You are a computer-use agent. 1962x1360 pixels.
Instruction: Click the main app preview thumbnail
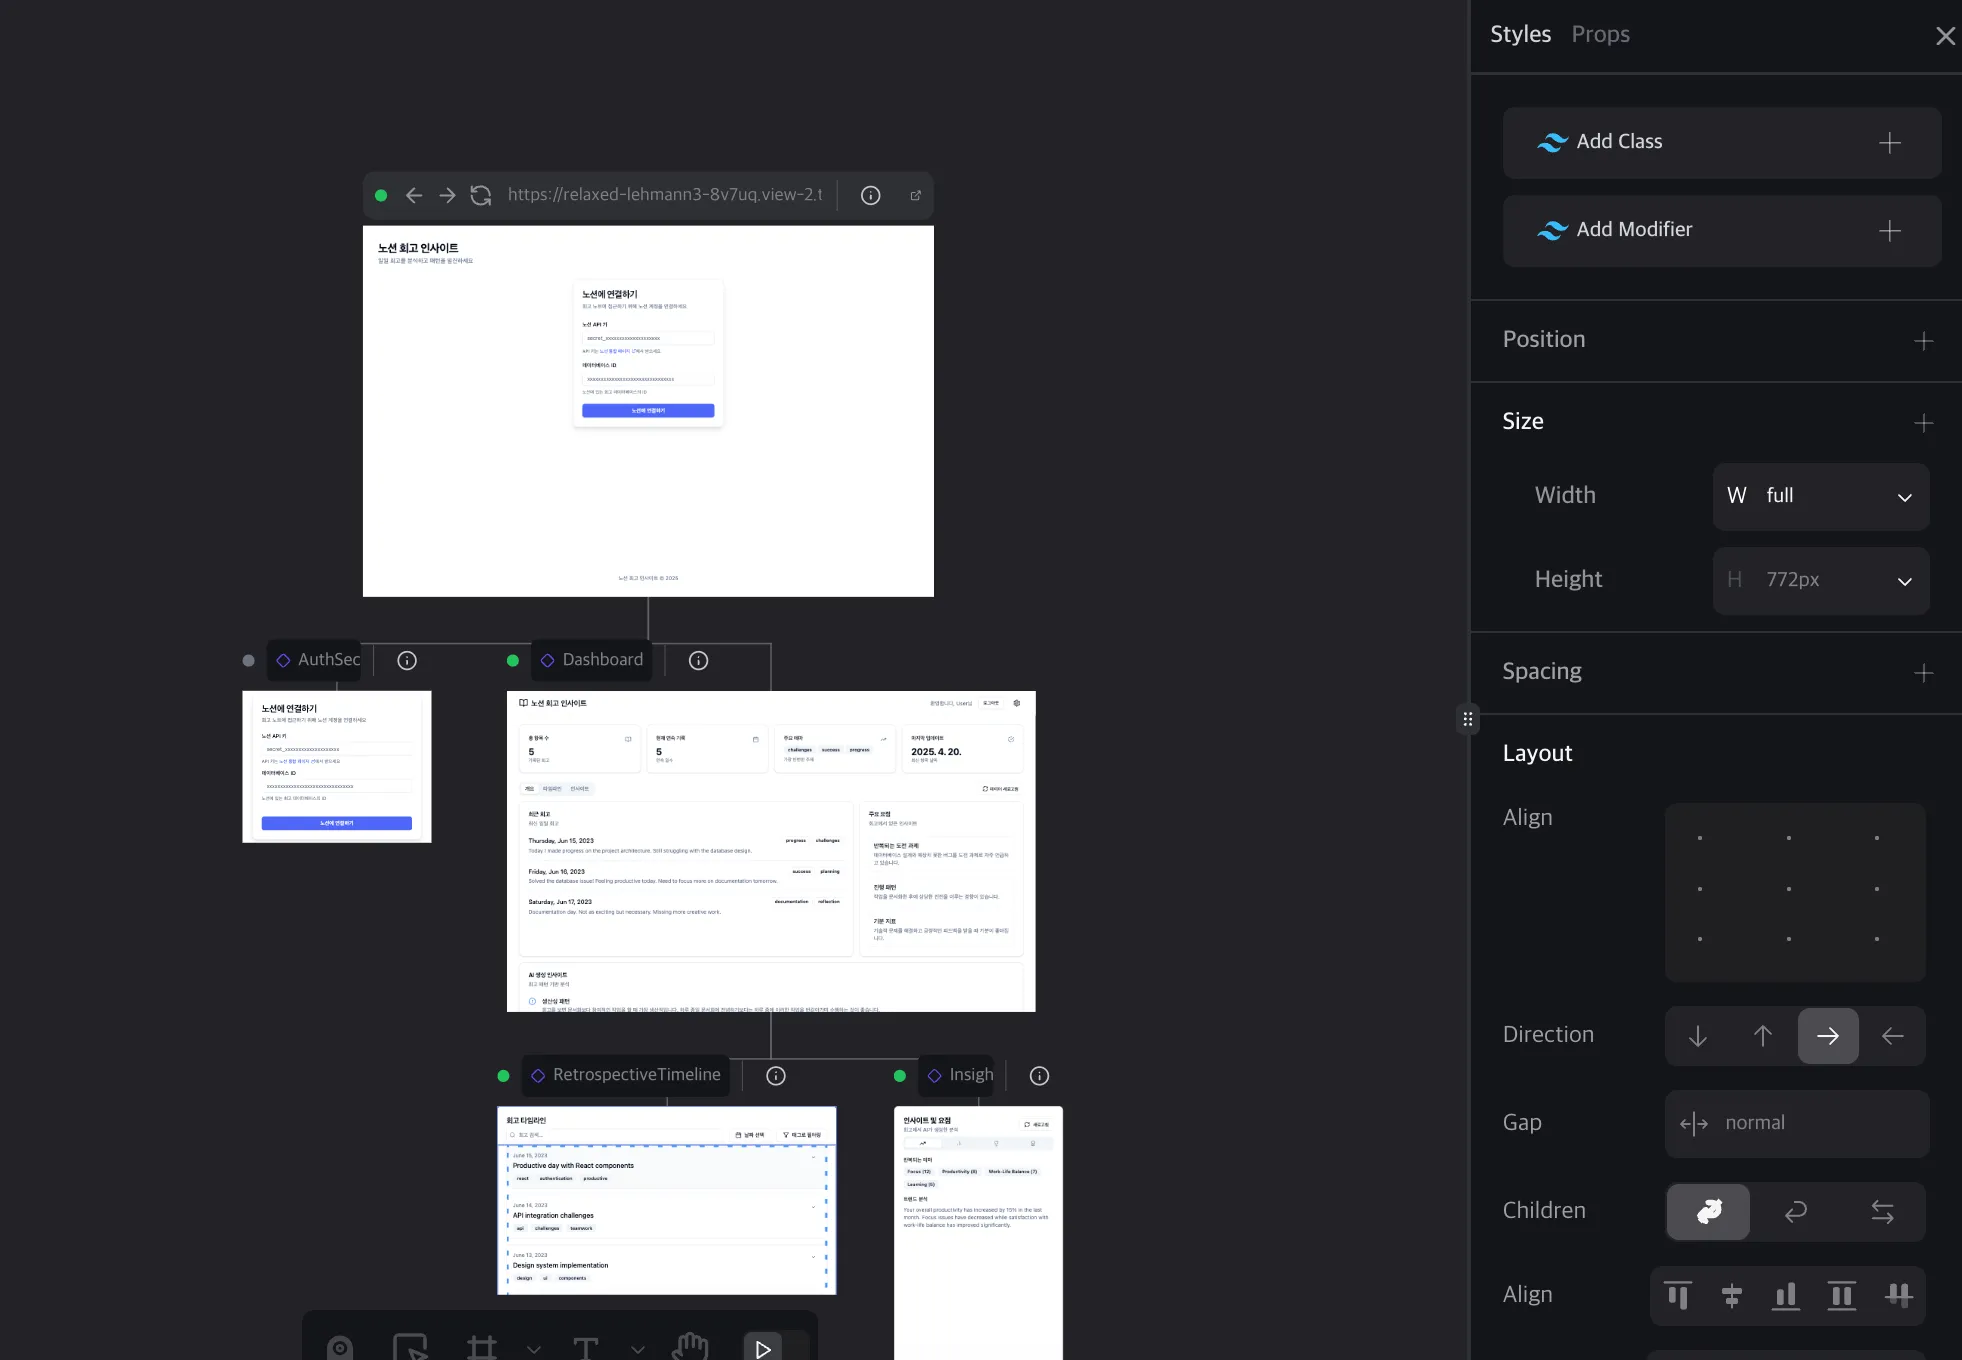(648, 411)
